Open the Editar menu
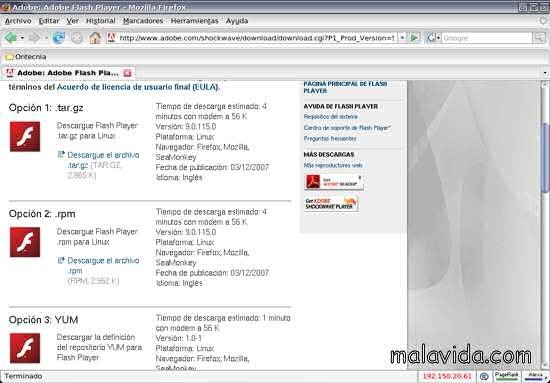 (x=49, y=21)
